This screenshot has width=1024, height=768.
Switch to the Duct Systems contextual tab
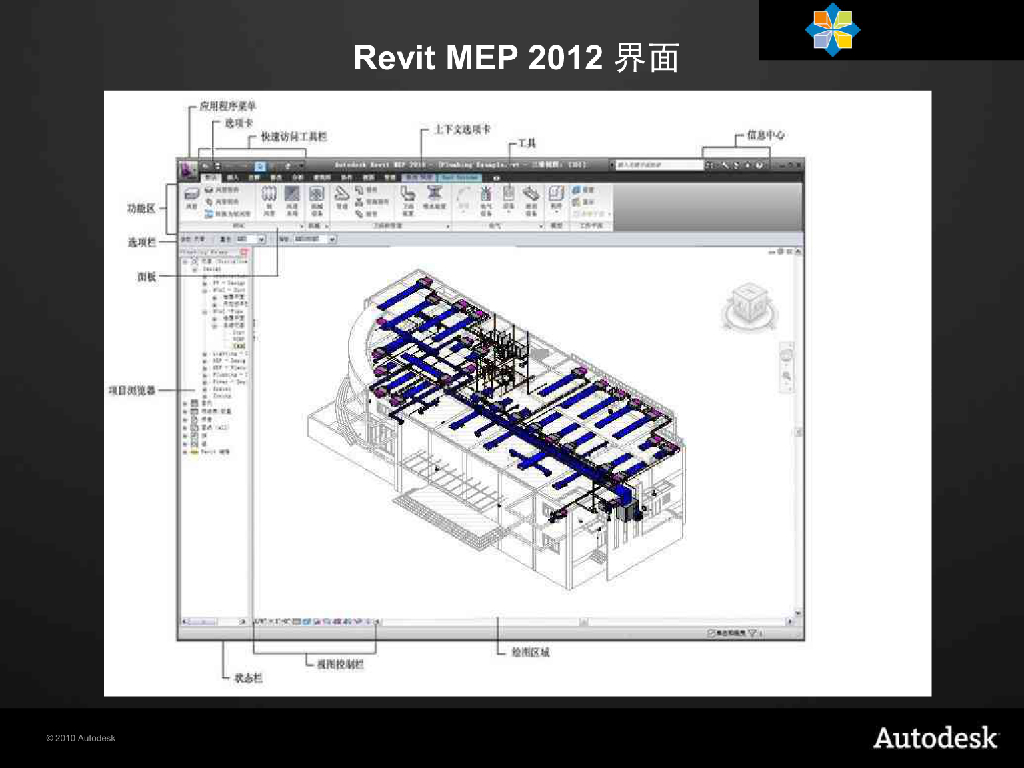coord(460,177)
